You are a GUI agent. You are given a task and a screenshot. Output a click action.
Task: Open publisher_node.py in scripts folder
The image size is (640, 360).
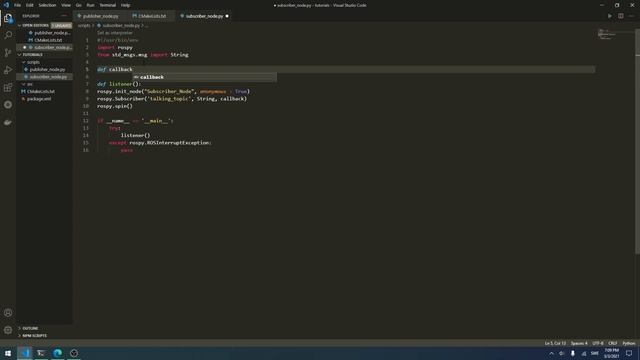tap(47, 69)
